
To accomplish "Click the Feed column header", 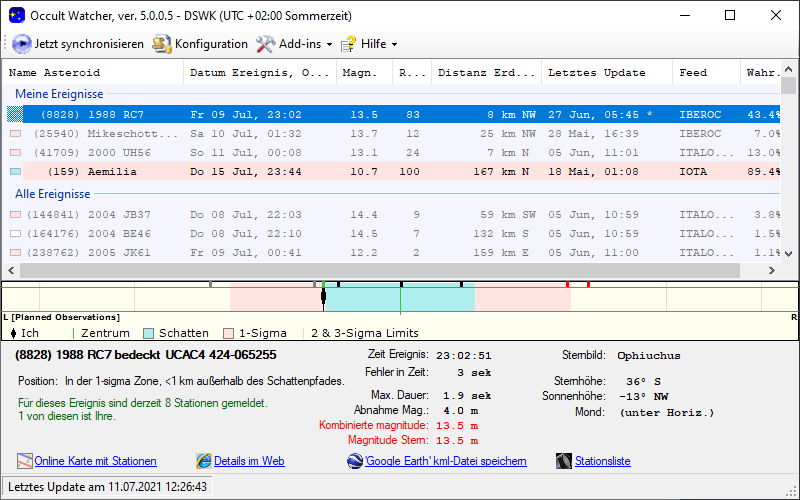I will (x=692, y=73).
